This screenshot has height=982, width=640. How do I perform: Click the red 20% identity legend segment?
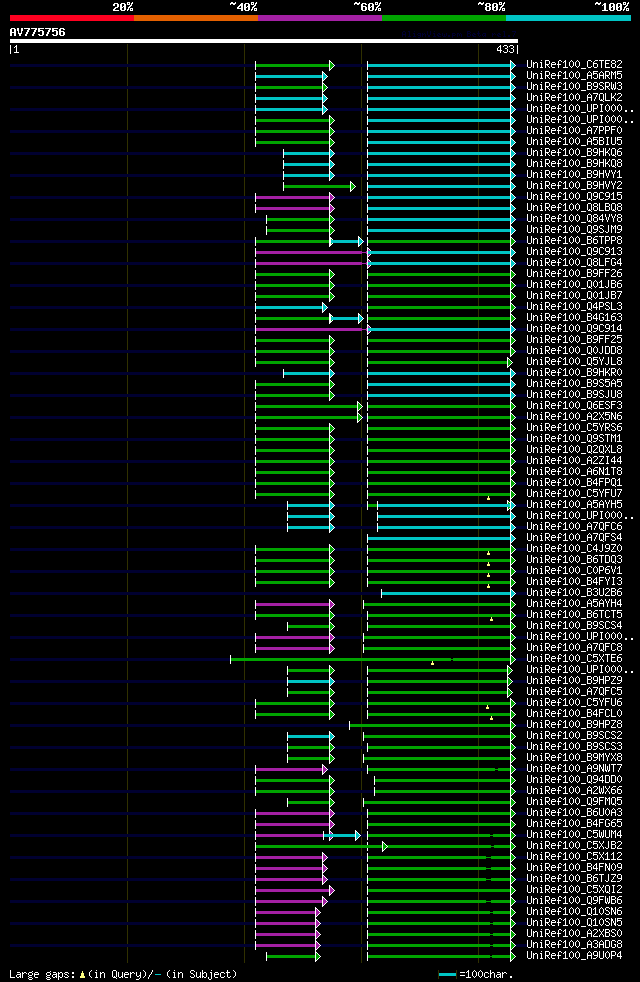click(72, 18)
